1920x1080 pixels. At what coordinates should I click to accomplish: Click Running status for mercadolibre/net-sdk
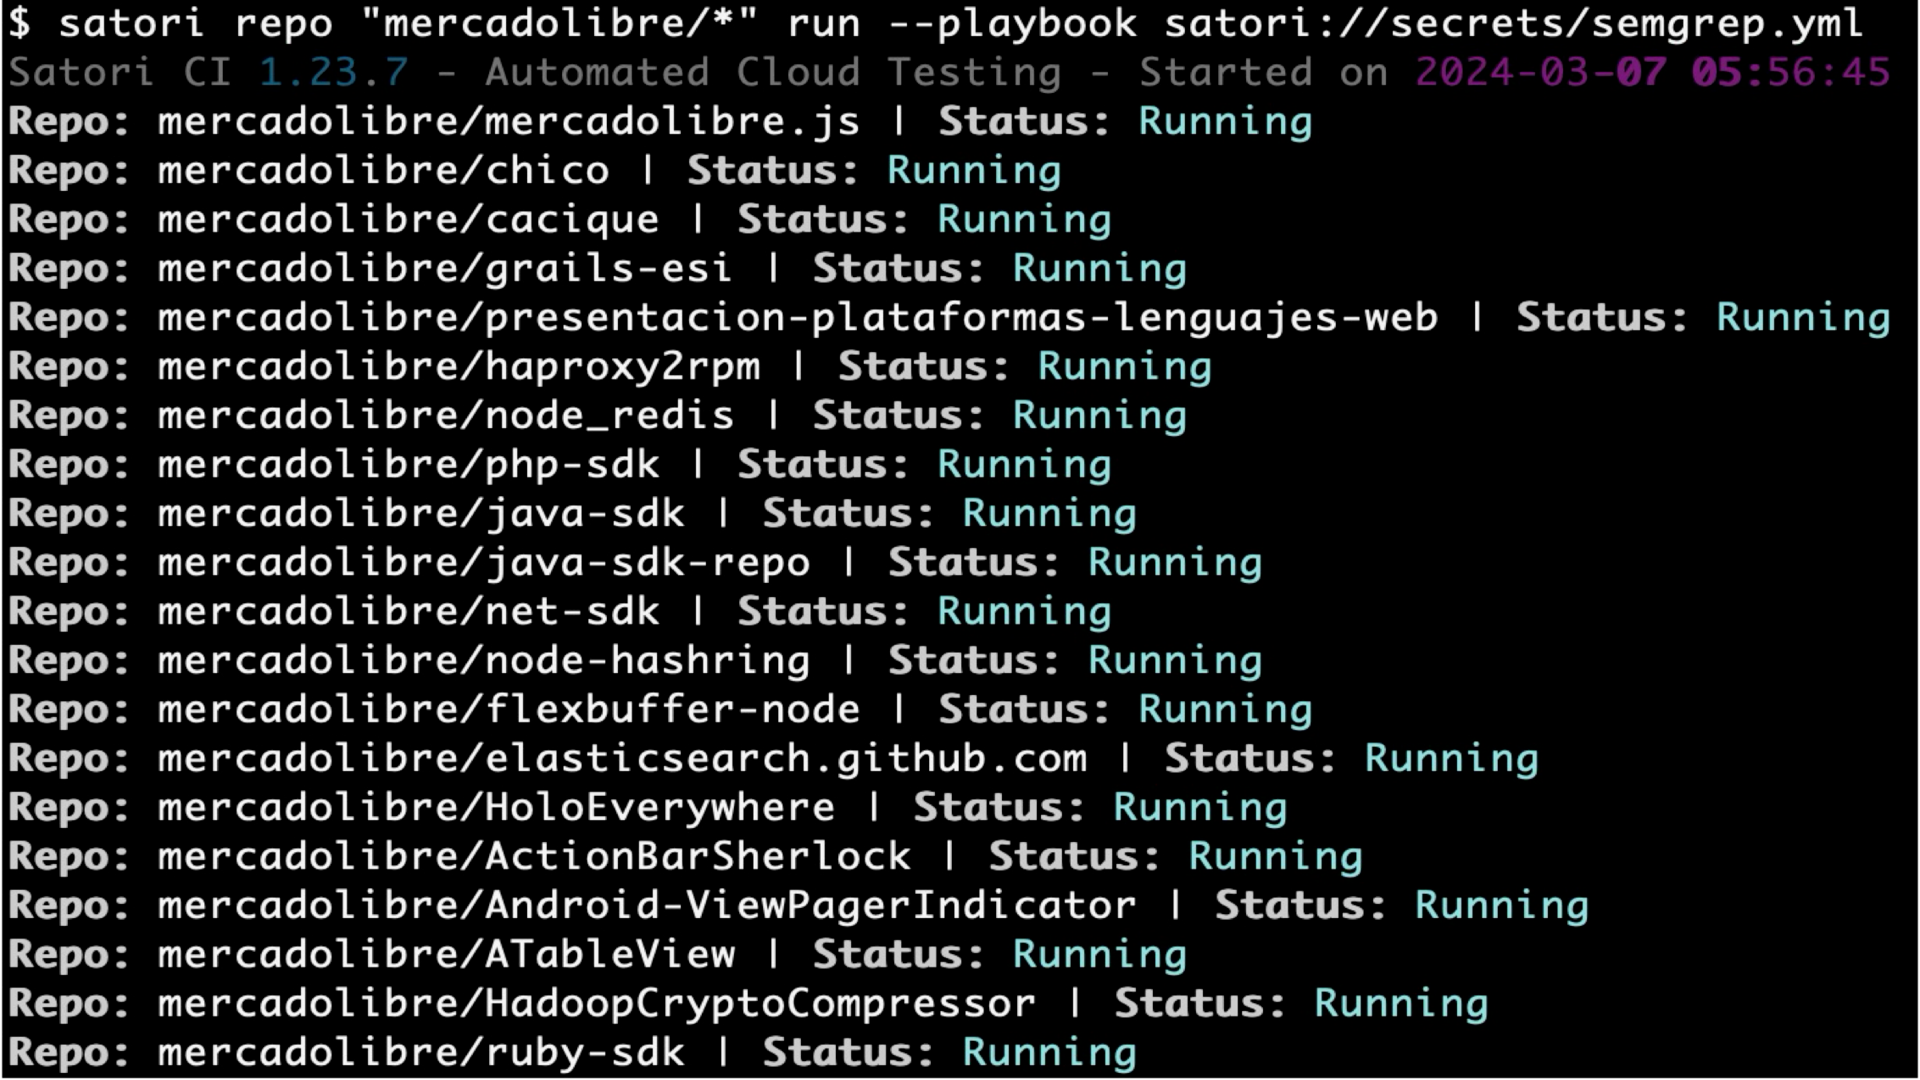point(1024,612)
